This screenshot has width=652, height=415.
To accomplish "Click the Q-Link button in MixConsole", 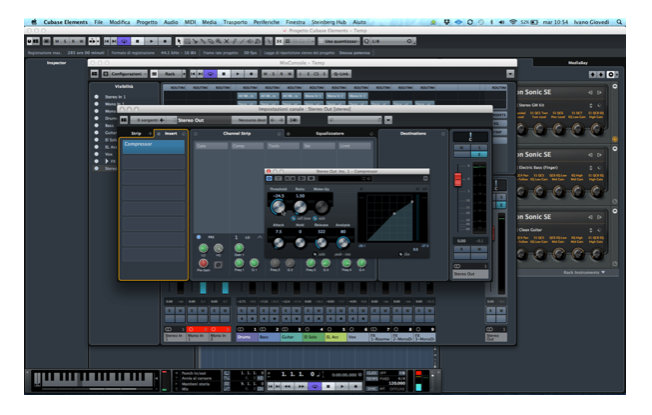I will [x=341, y=74].
